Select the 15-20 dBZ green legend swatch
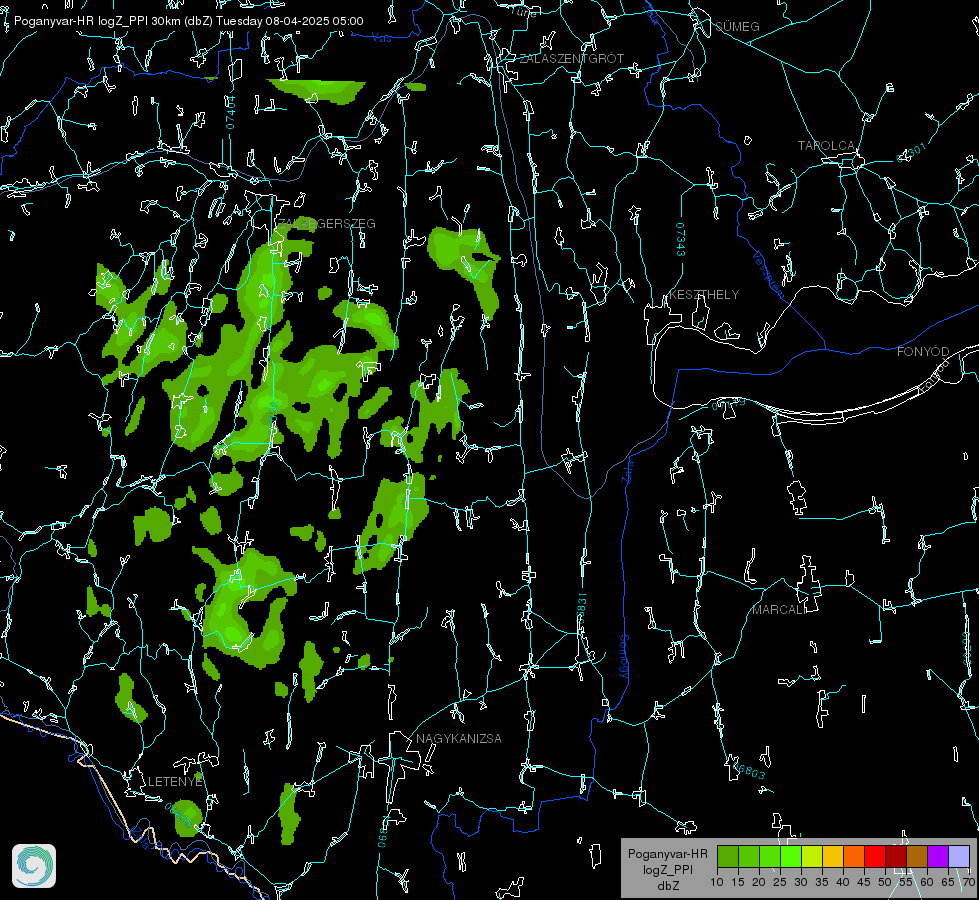The height and width of the screenshot is (900, 979). pyautogui.click(x=749, y=856)
